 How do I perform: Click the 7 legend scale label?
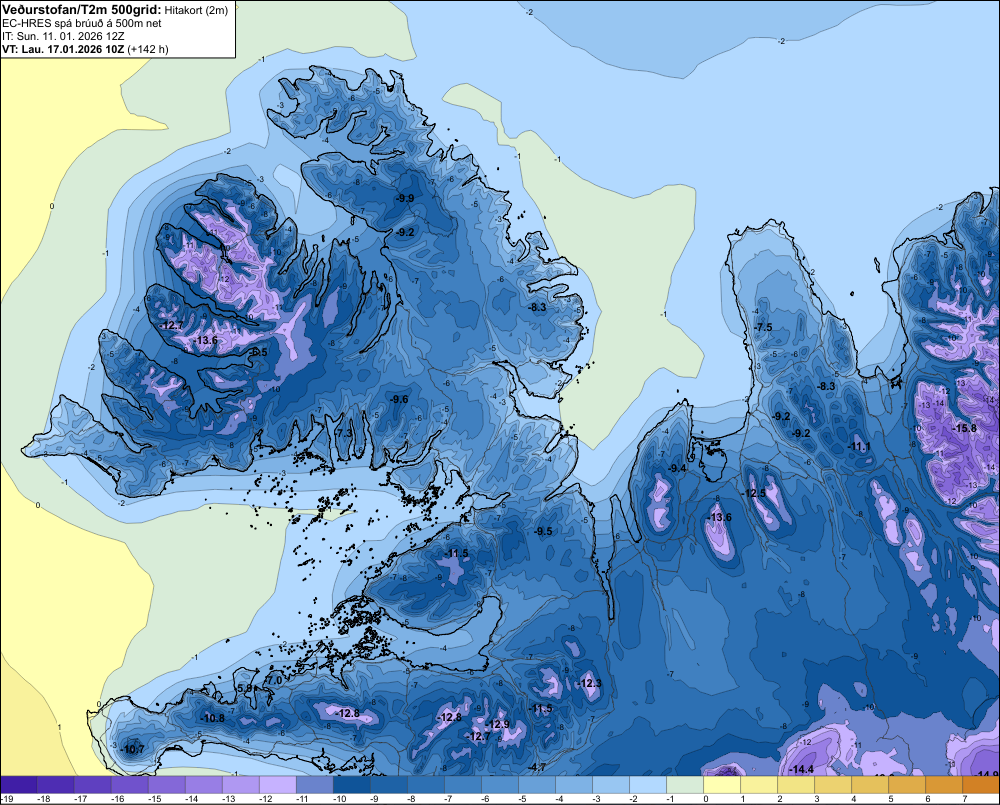965,799
